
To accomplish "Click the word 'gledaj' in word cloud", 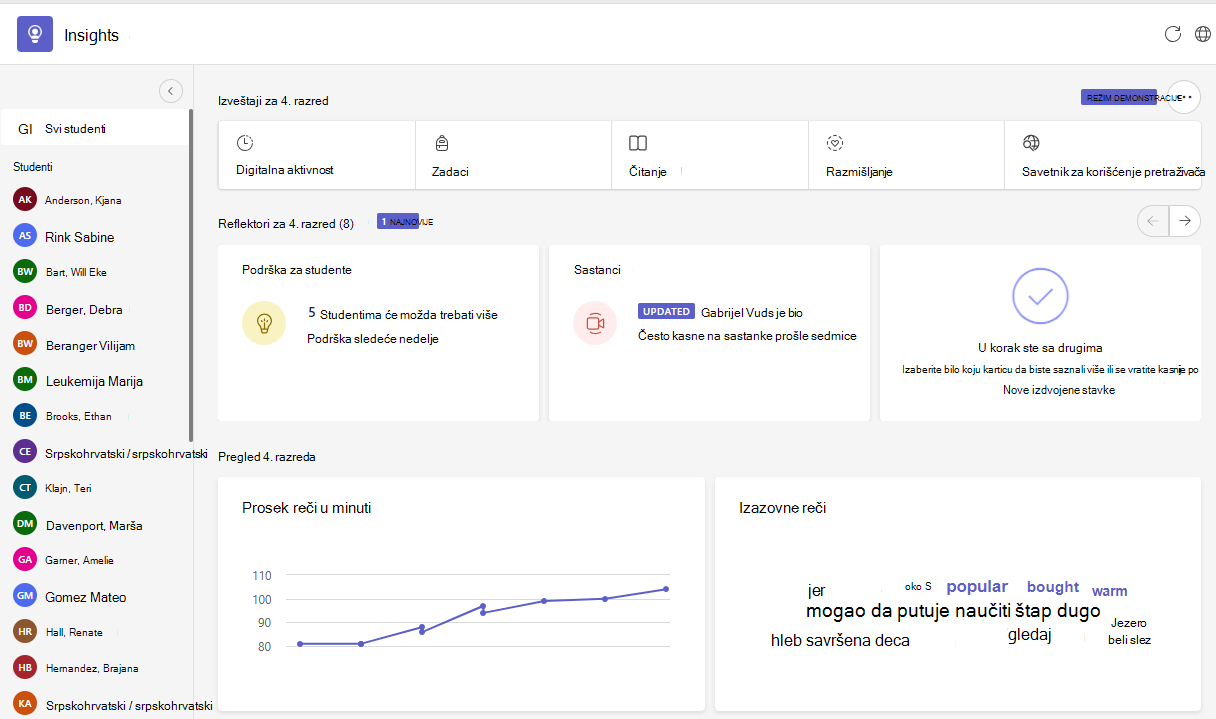I will pos(1029,635).
